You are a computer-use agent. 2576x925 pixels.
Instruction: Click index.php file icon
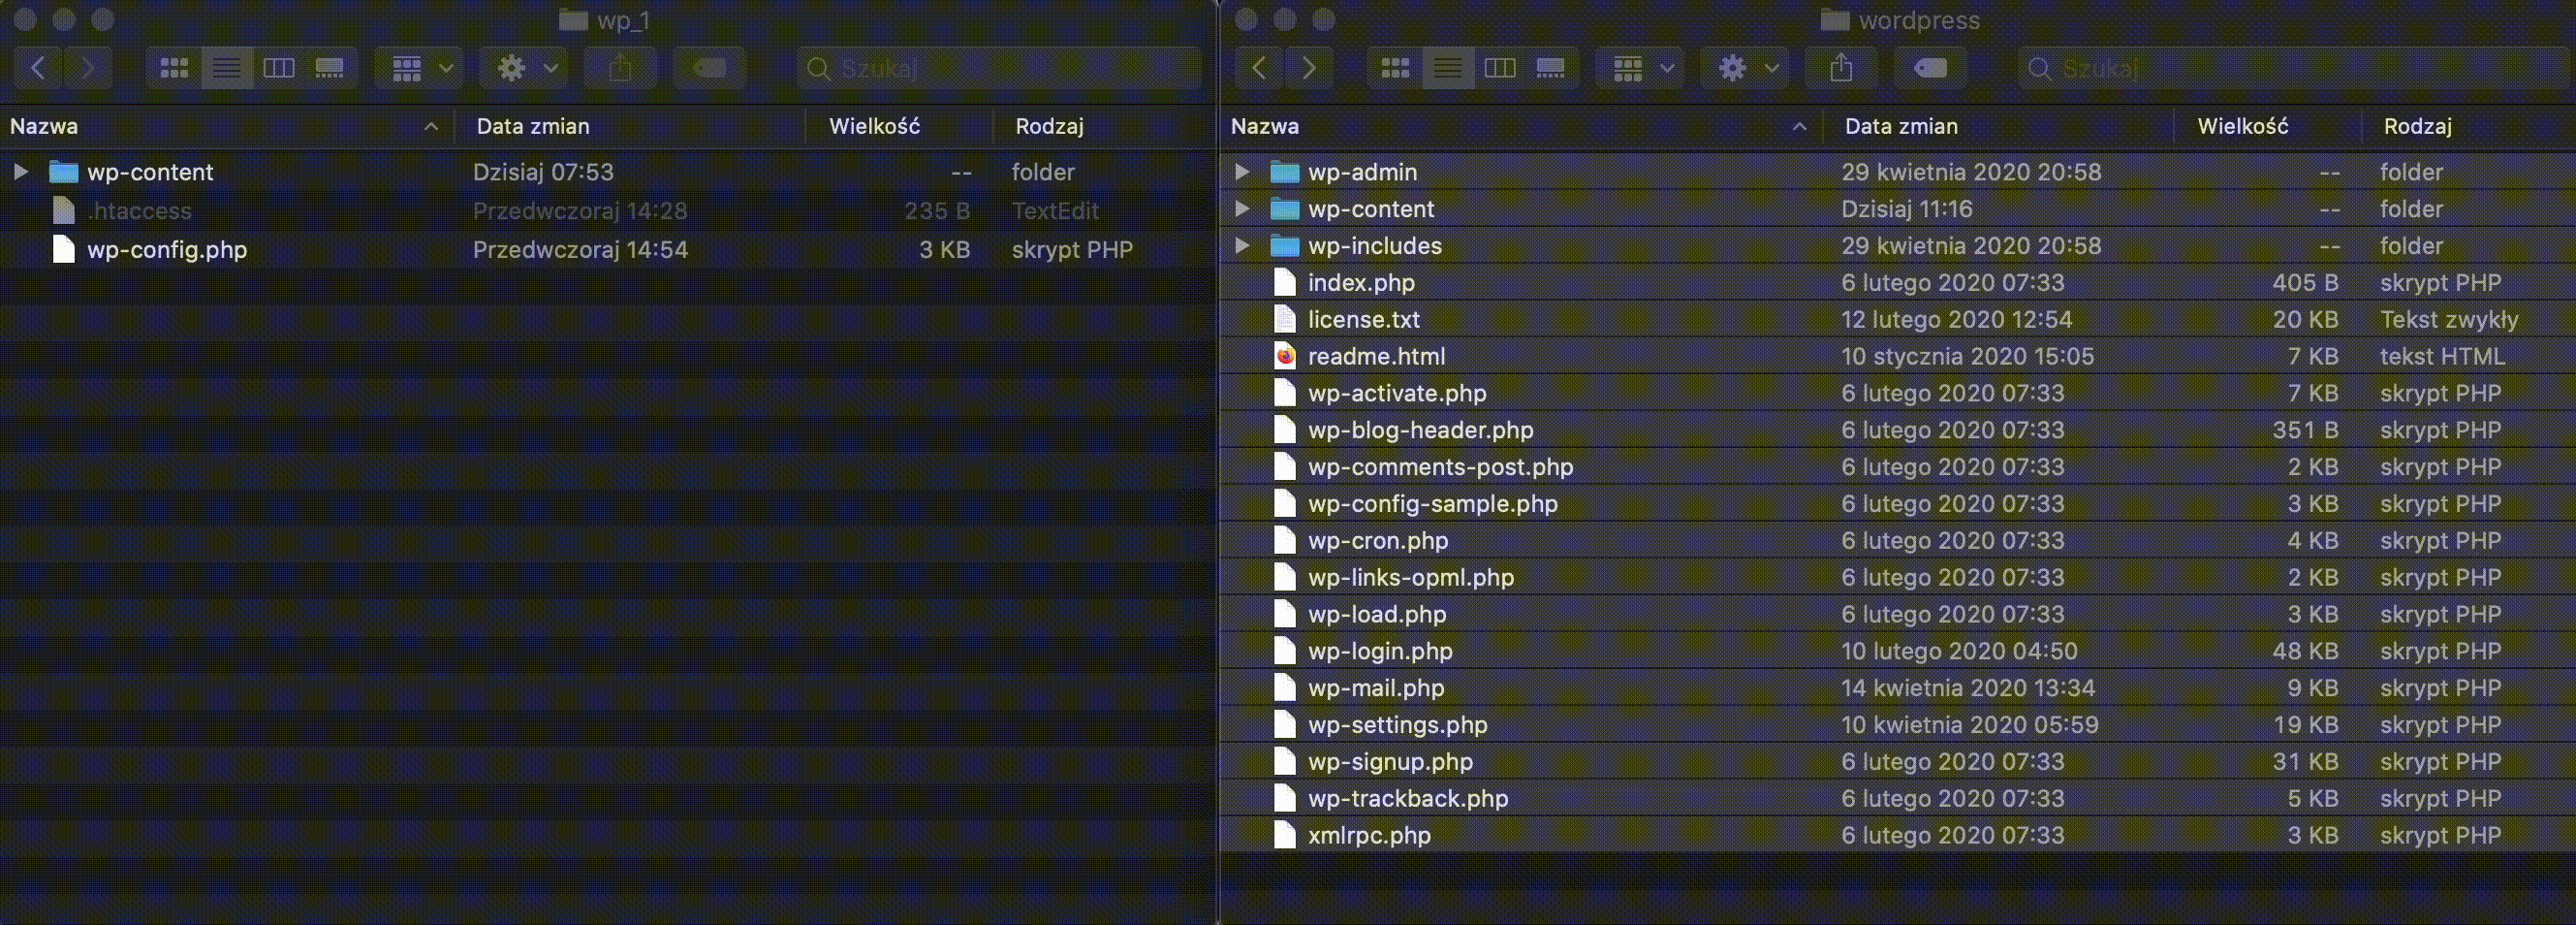coord(1285,282)
